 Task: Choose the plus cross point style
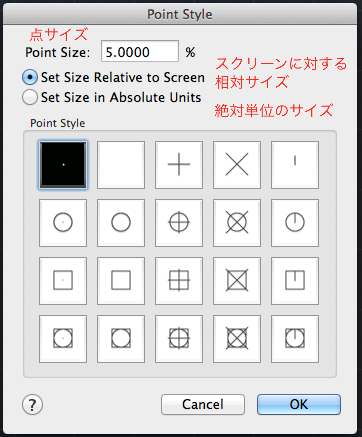(x=179, y=165)
